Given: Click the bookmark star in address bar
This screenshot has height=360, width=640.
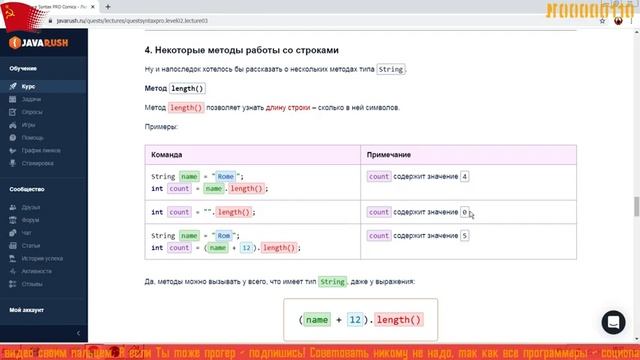Looking at the screenshot, I should pos(602,21).
